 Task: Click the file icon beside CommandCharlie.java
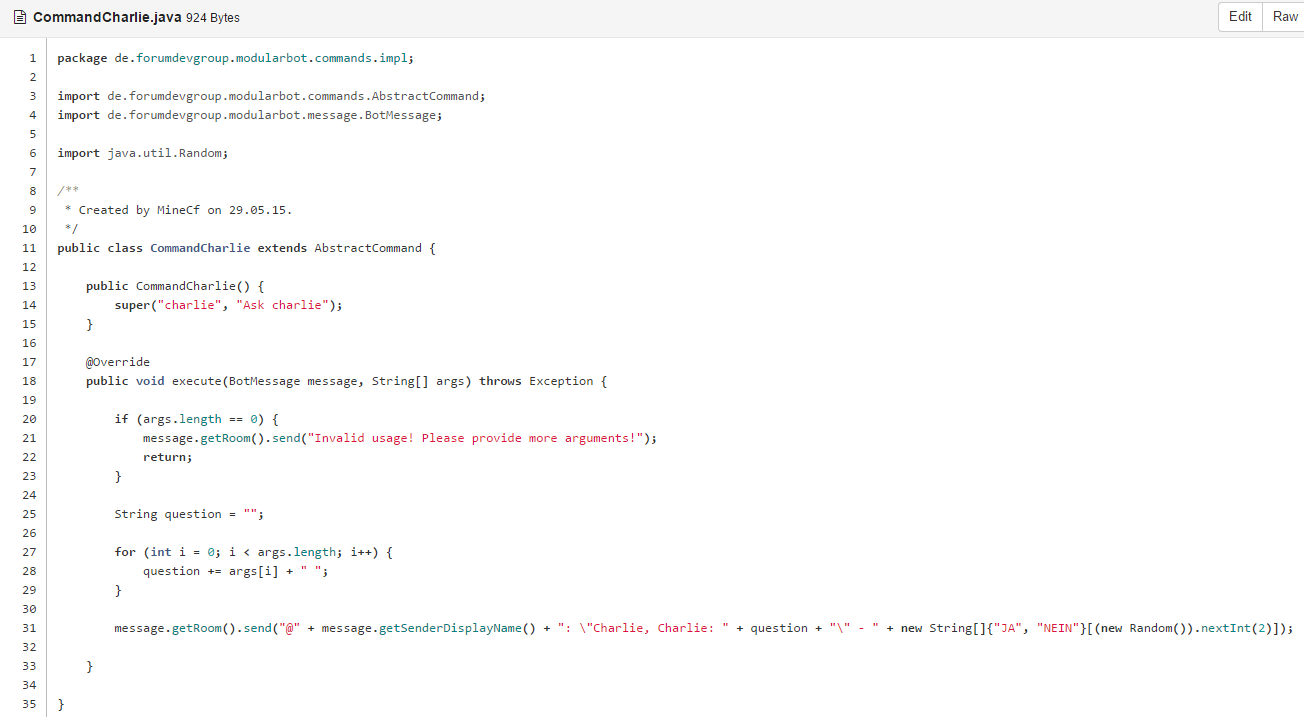tap(19, 17)
